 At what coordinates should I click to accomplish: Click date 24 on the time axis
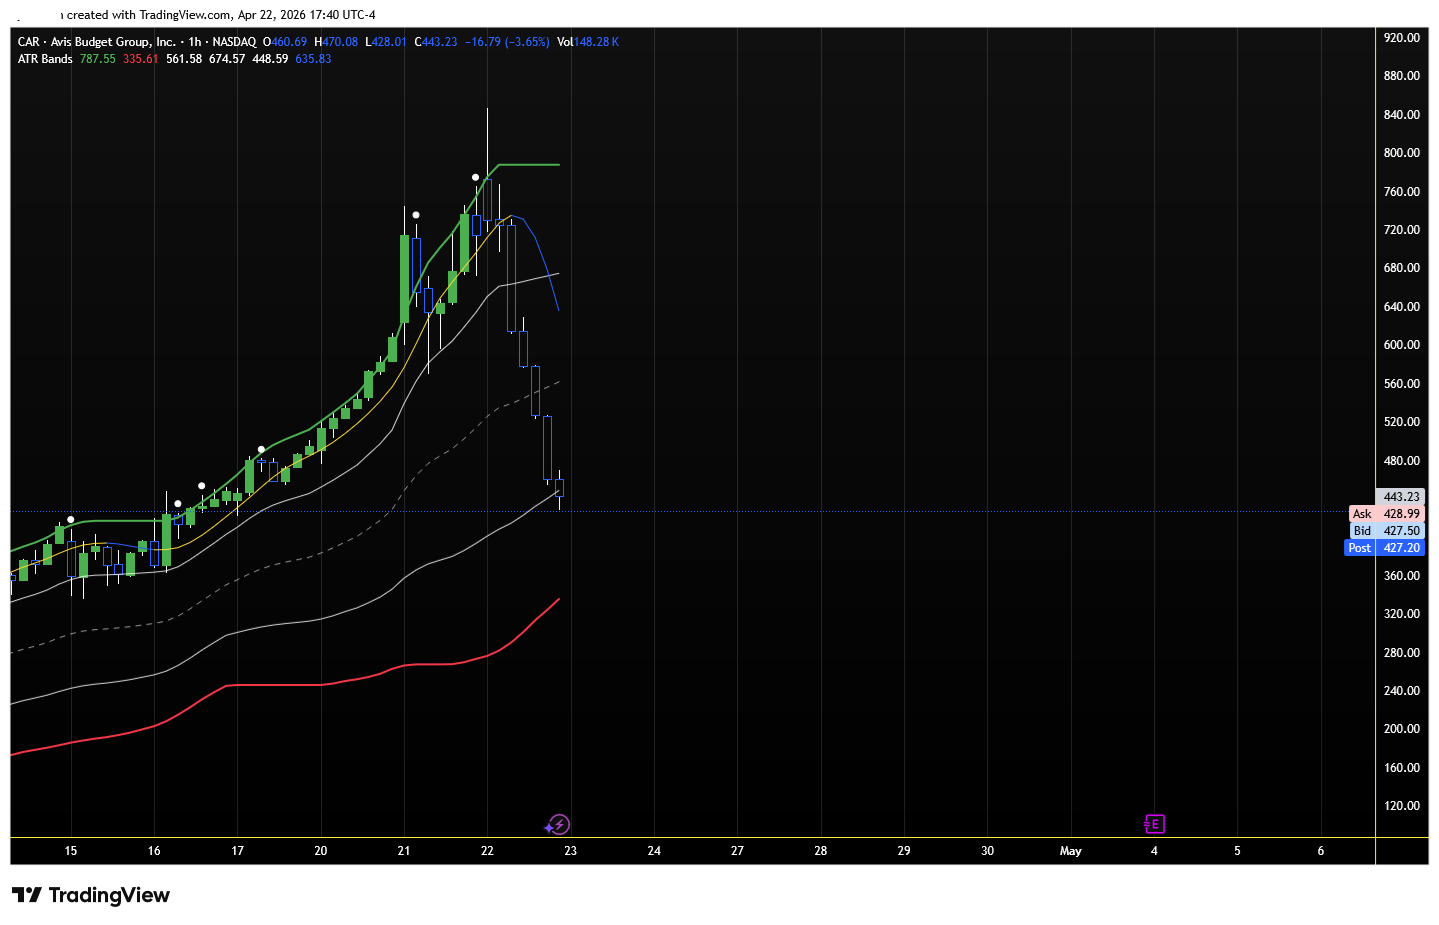[654, 851]
